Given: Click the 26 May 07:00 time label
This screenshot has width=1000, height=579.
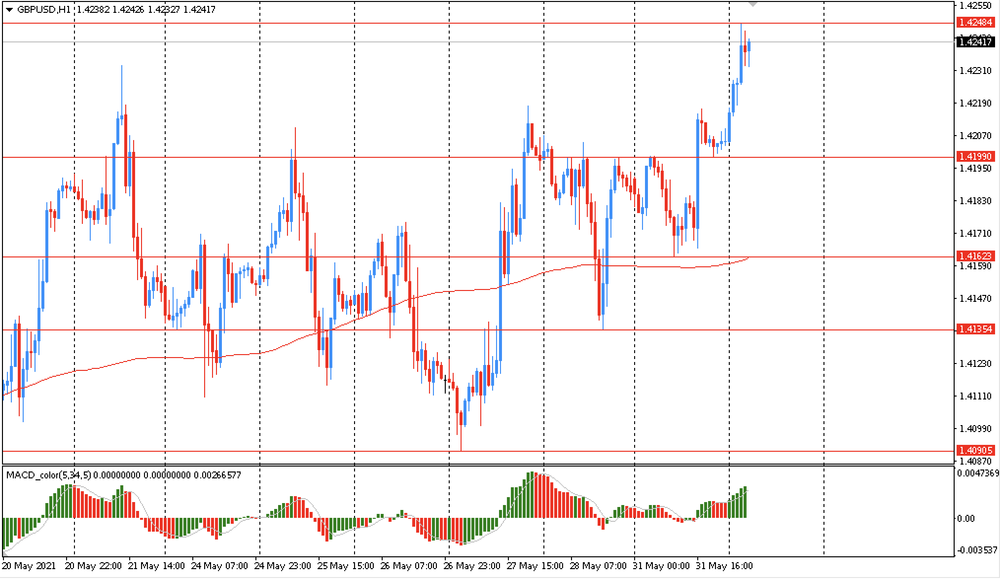Looking at the screenshot, I should (x=409, y=566).
